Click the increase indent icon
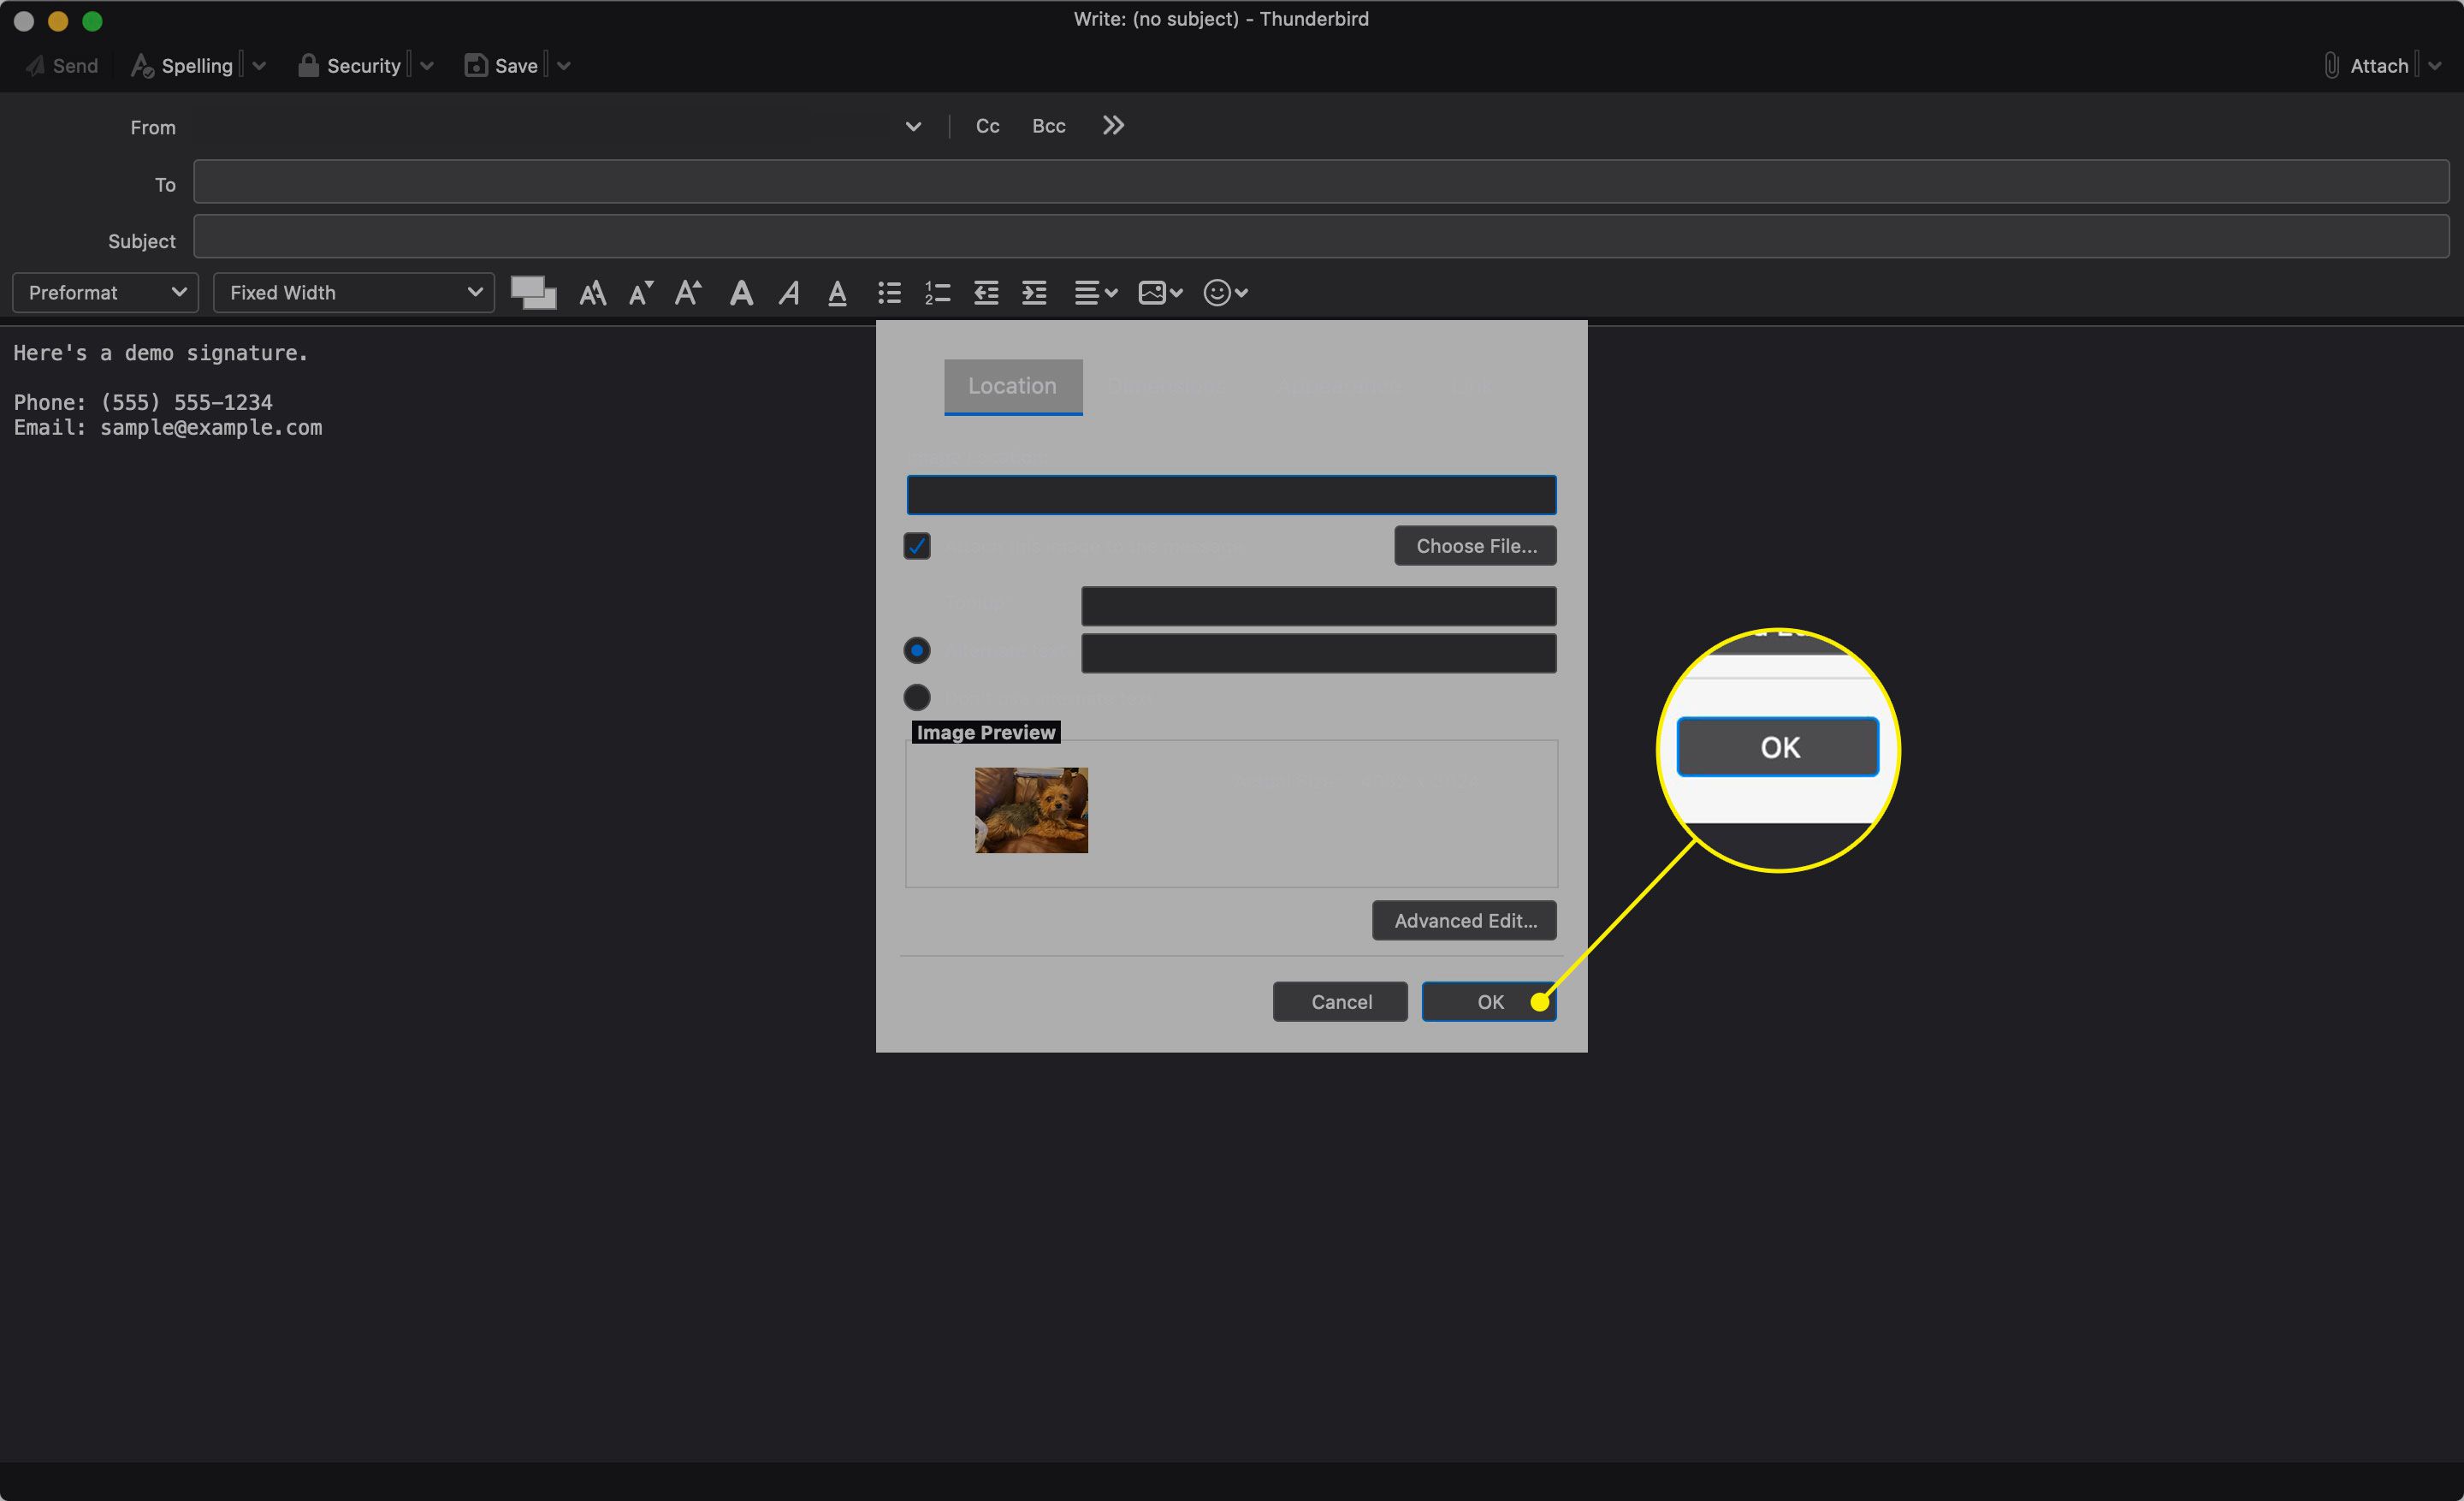This screenshot has width=2464, height=1501. tap(1035, 292)
